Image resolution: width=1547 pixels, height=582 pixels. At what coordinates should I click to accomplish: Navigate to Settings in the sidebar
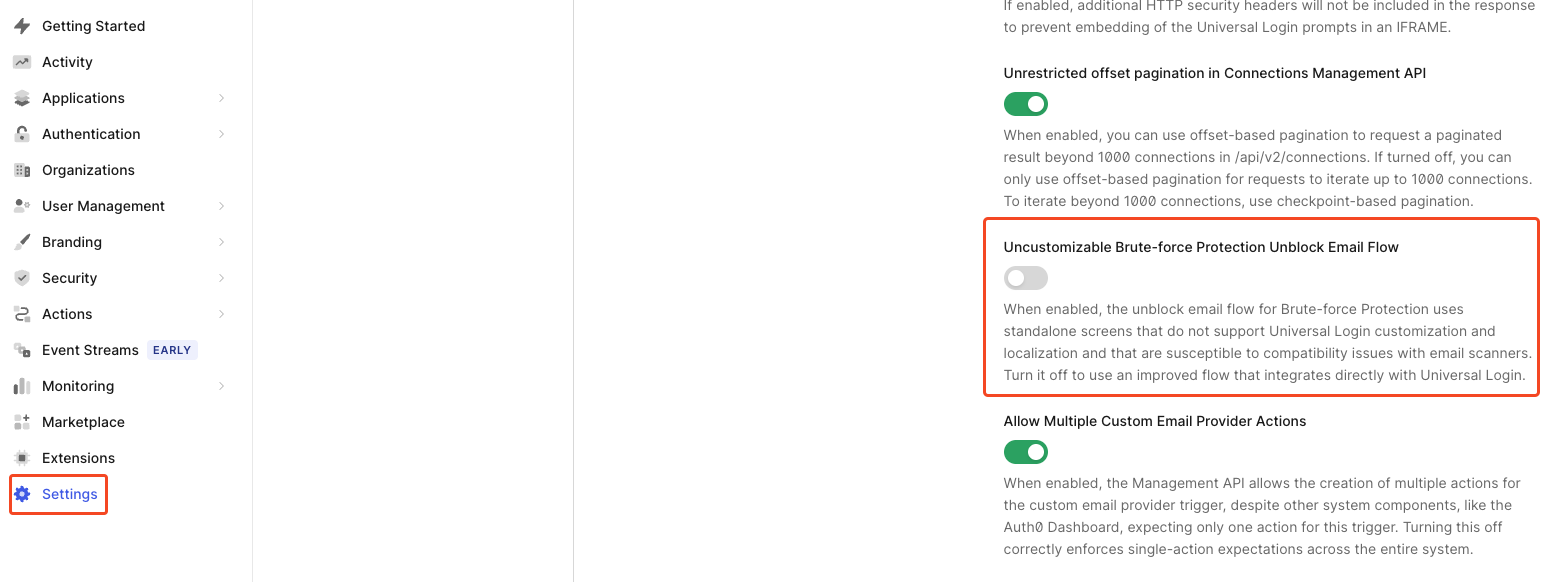point(69,493)
